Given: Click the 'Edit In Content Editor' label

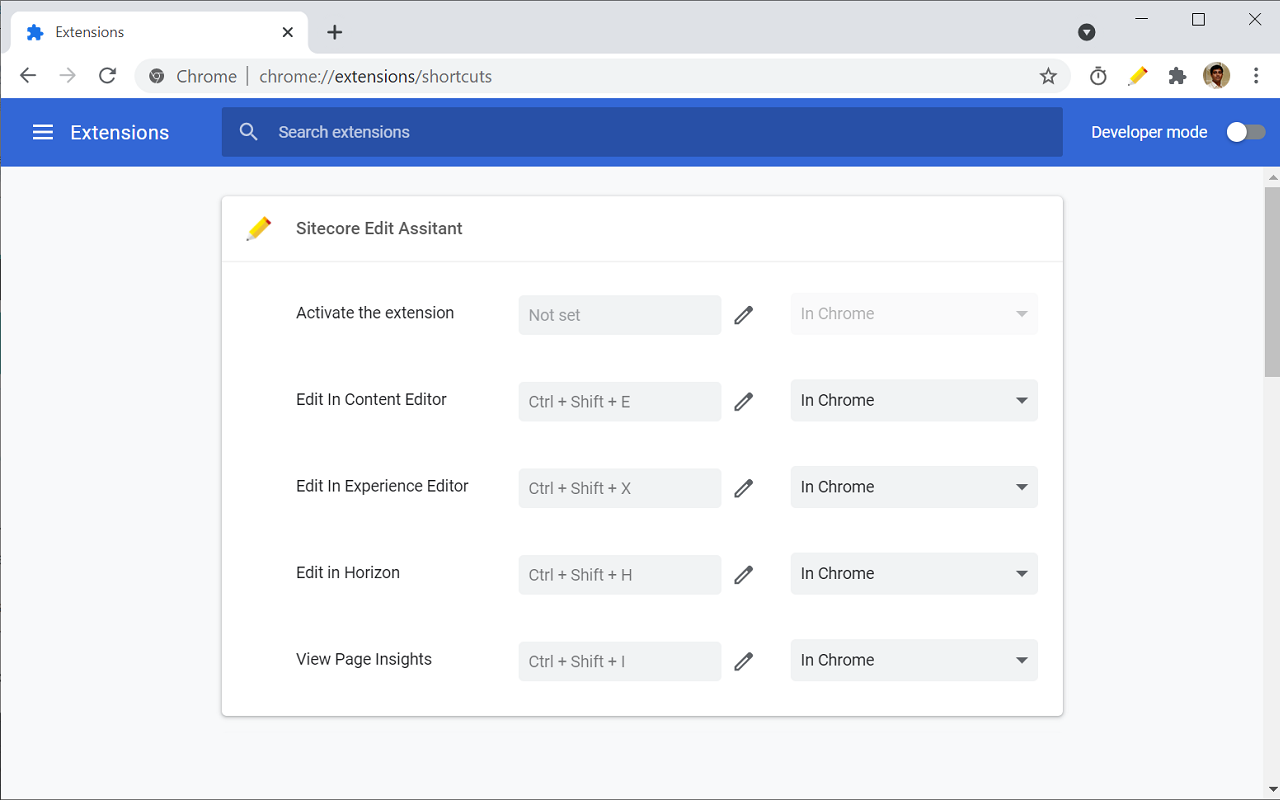Looking at the screenshot, I should (x=371, y=399).
